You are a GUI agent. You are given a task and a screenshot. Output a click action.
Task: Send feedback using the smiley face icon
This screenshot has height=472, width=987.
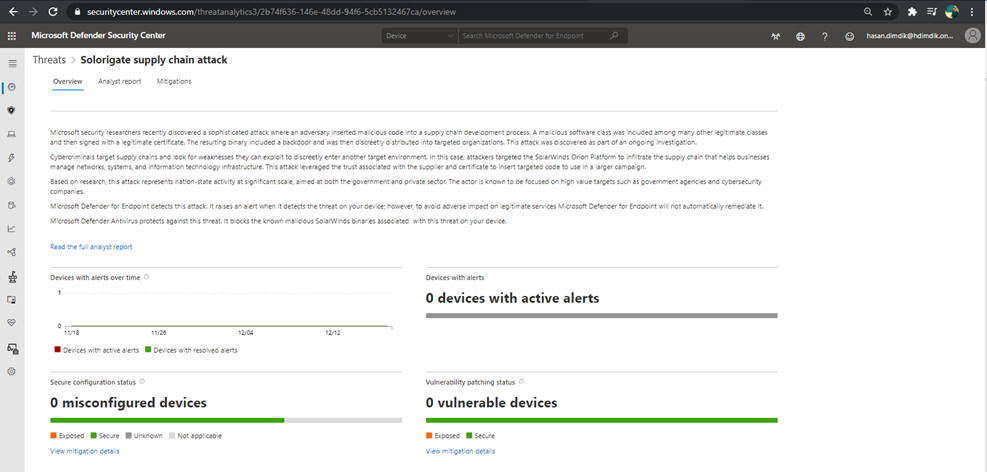(x=850, y=37)
